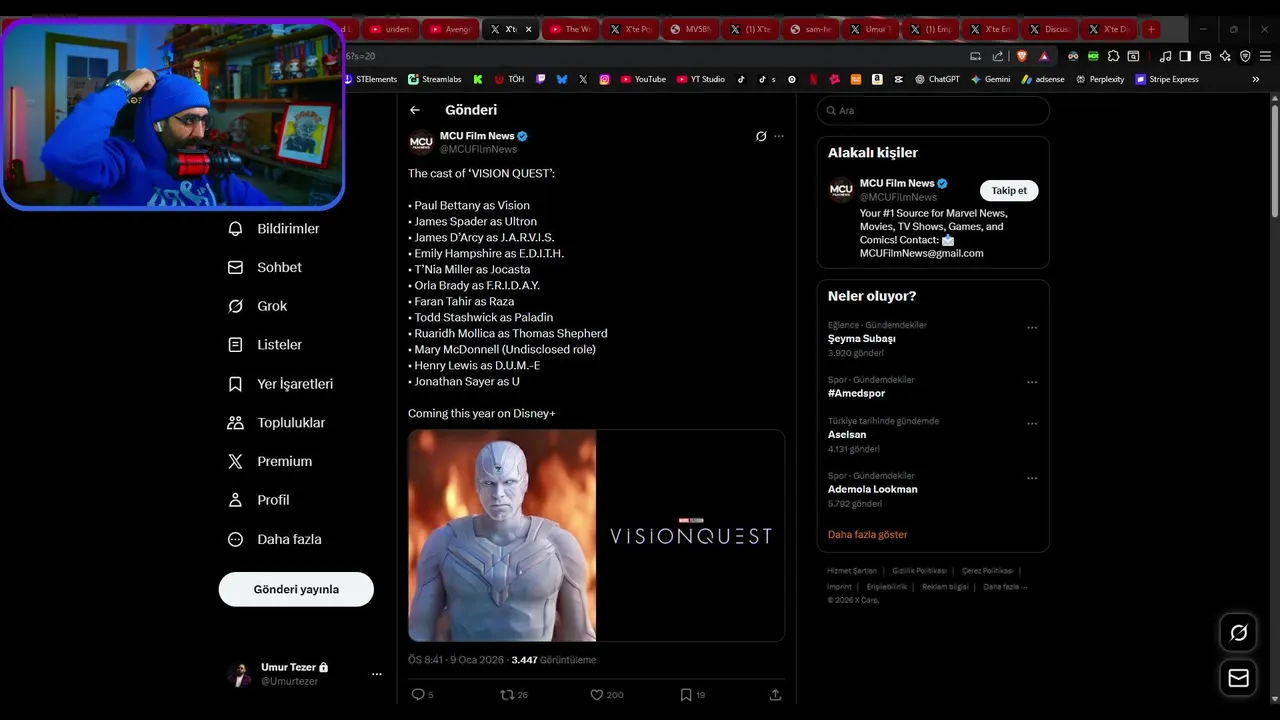
Task: Open Sohbet messages in sidebar
Action: [265, 267]
